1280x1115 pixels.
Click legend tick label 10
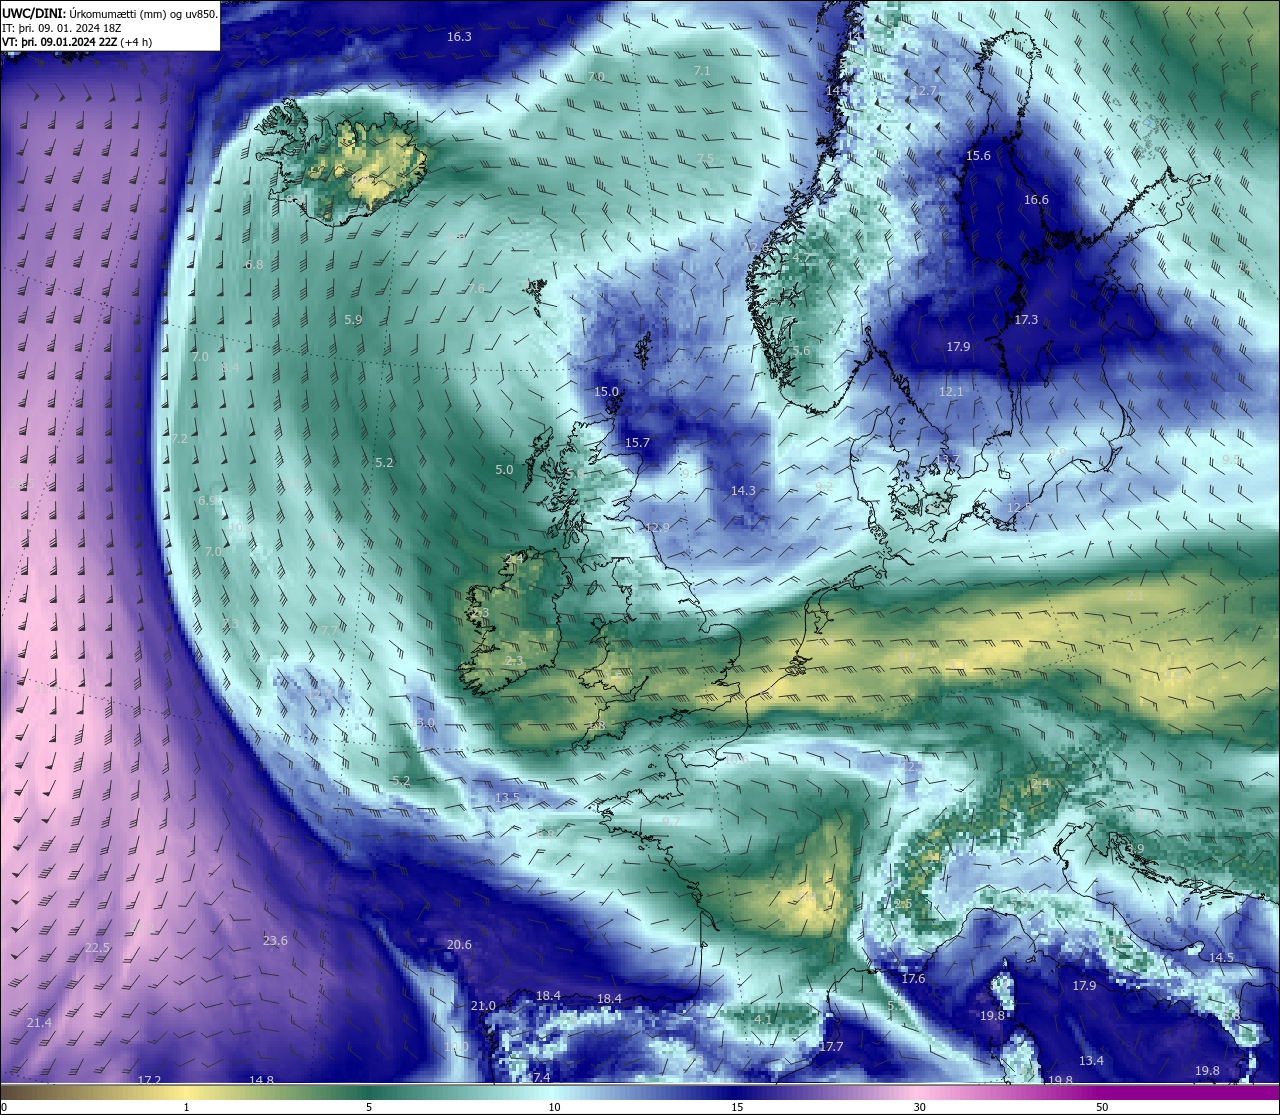[554, 1107]
